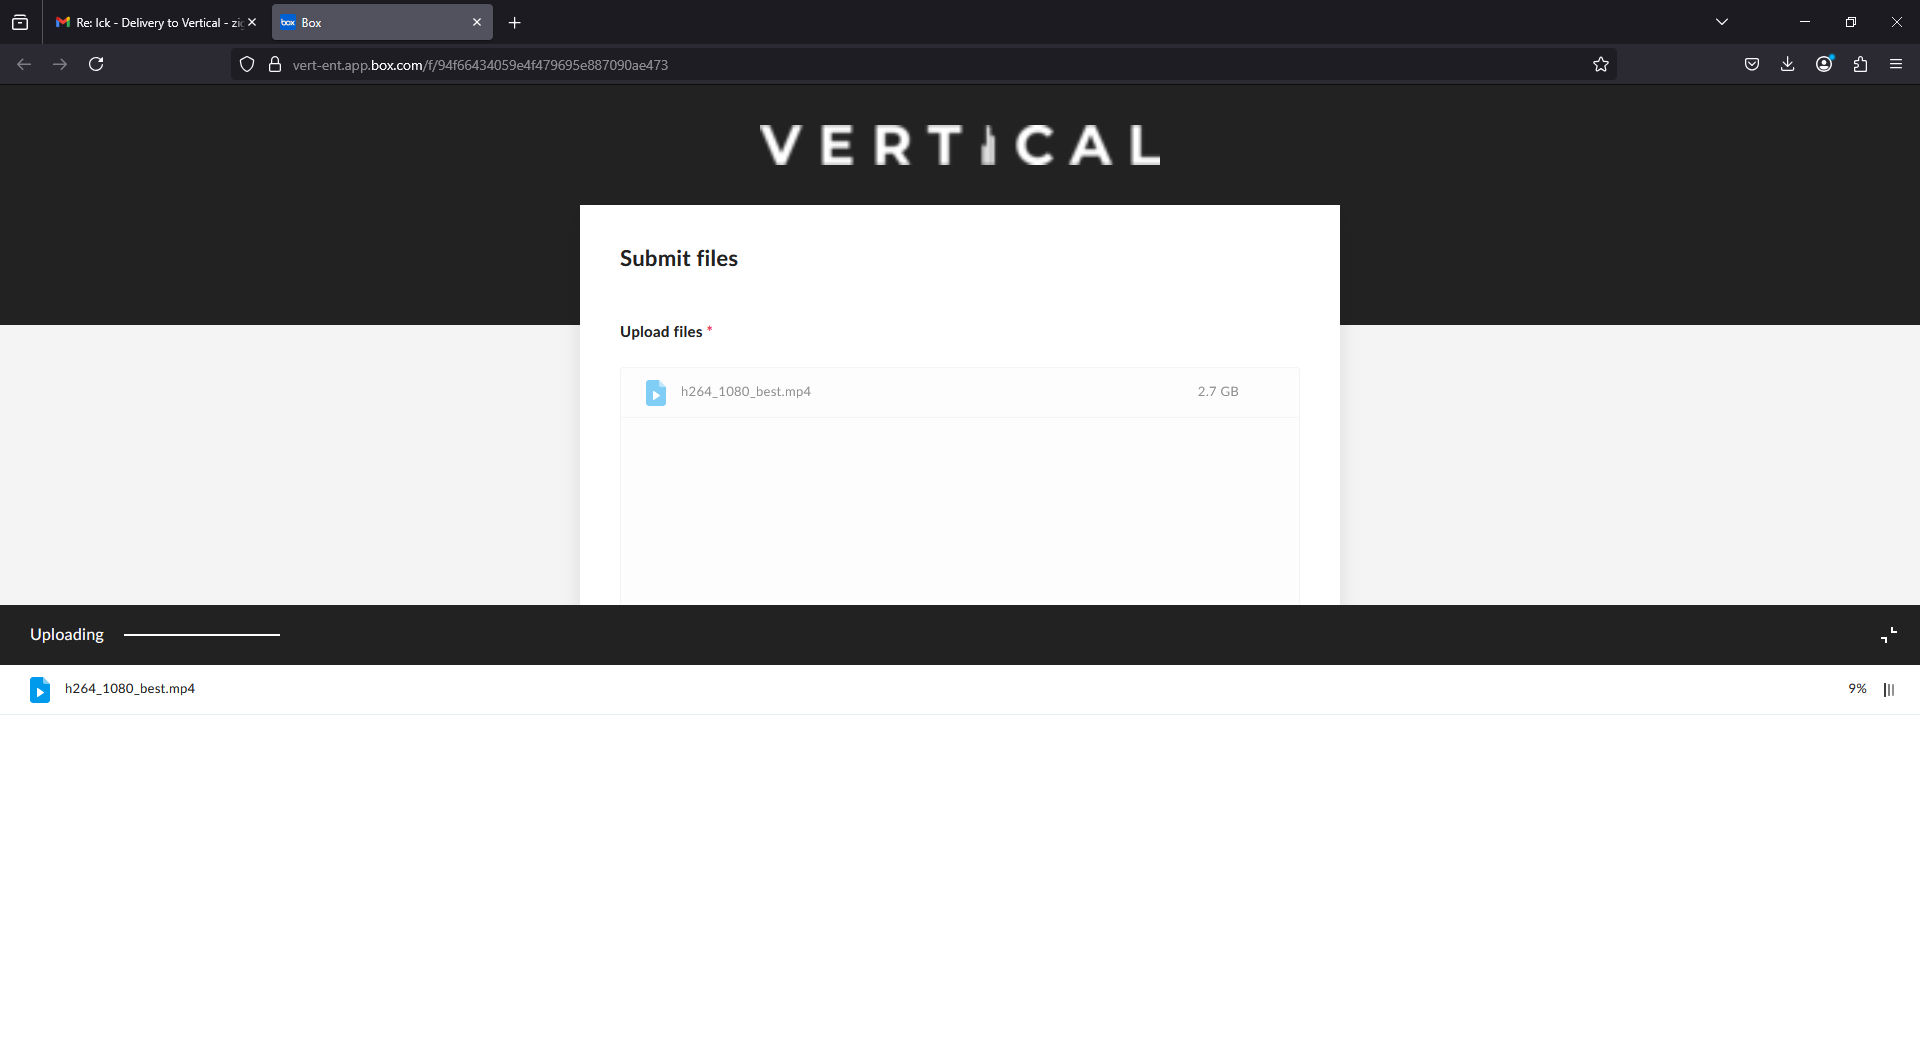Click the Upload files label
This screenshot has width=1920, height=1040.
661,332
